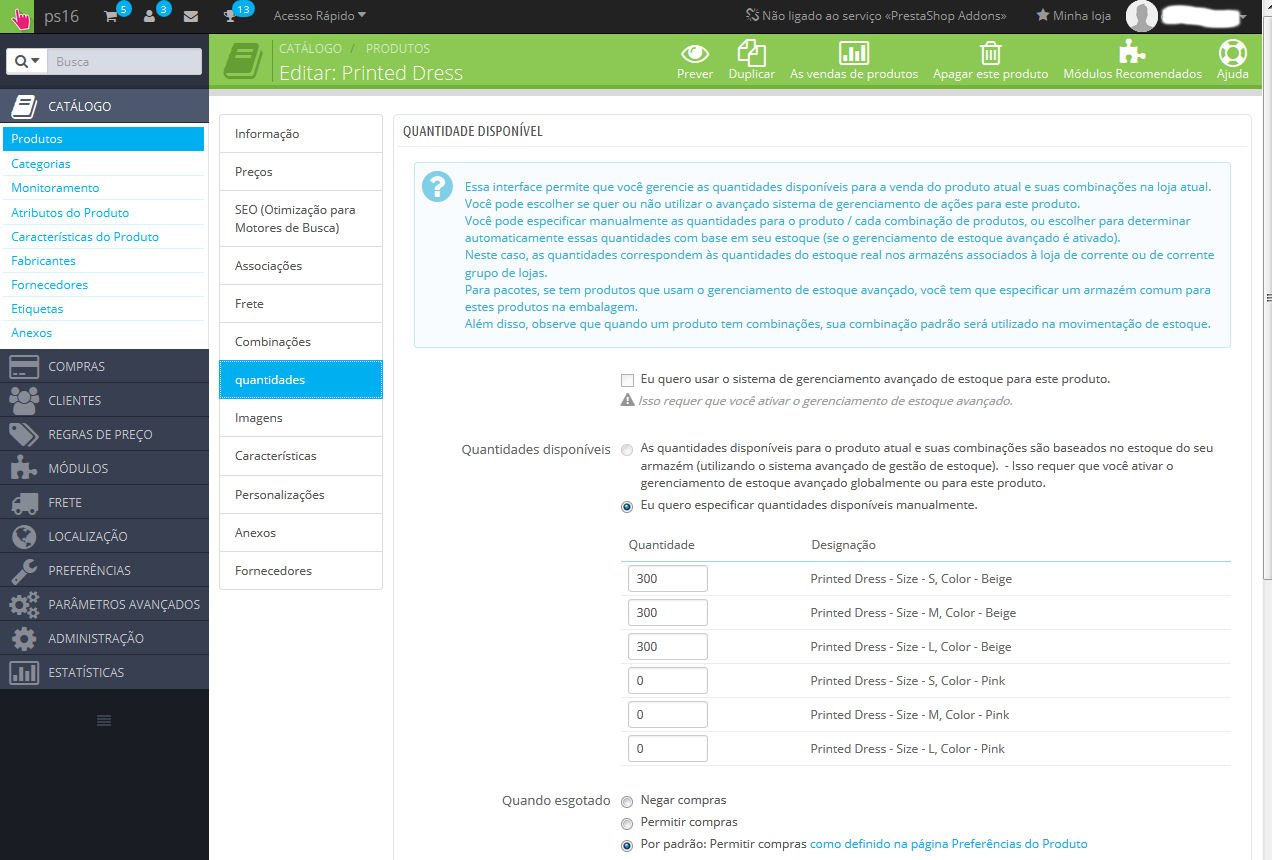
Task: Select quantities based on warehouse stock radio
Action: (x=627, y=449)
